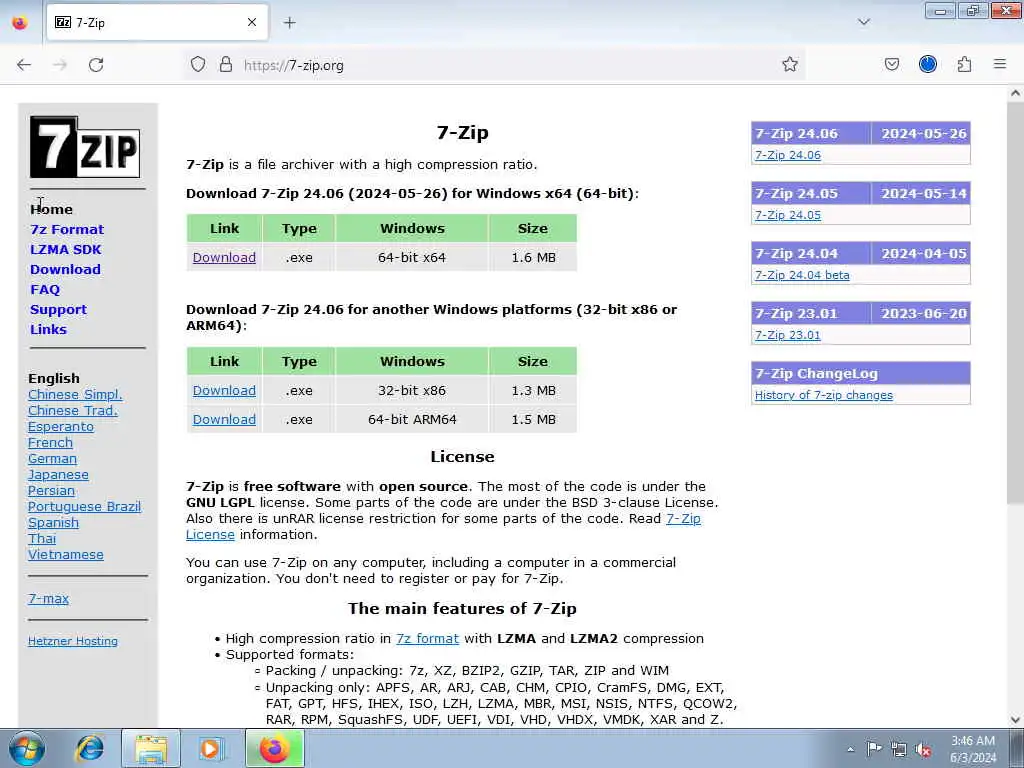Open 7z Format sidebar link
This screenshot has height=768, width=1024.
67,229
